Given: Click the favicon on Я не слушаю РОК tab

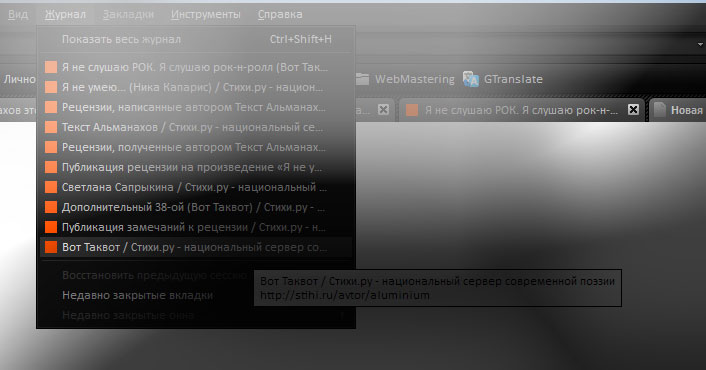Looking at the screenshot, I should coord(412,110).
